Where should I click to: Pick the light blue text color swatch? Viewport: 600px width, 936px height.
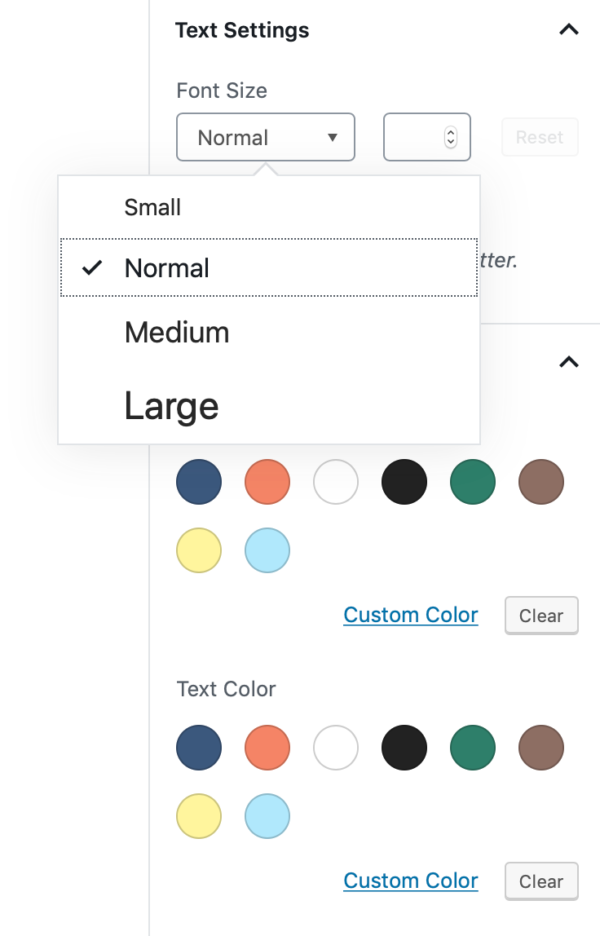(267, 816)
